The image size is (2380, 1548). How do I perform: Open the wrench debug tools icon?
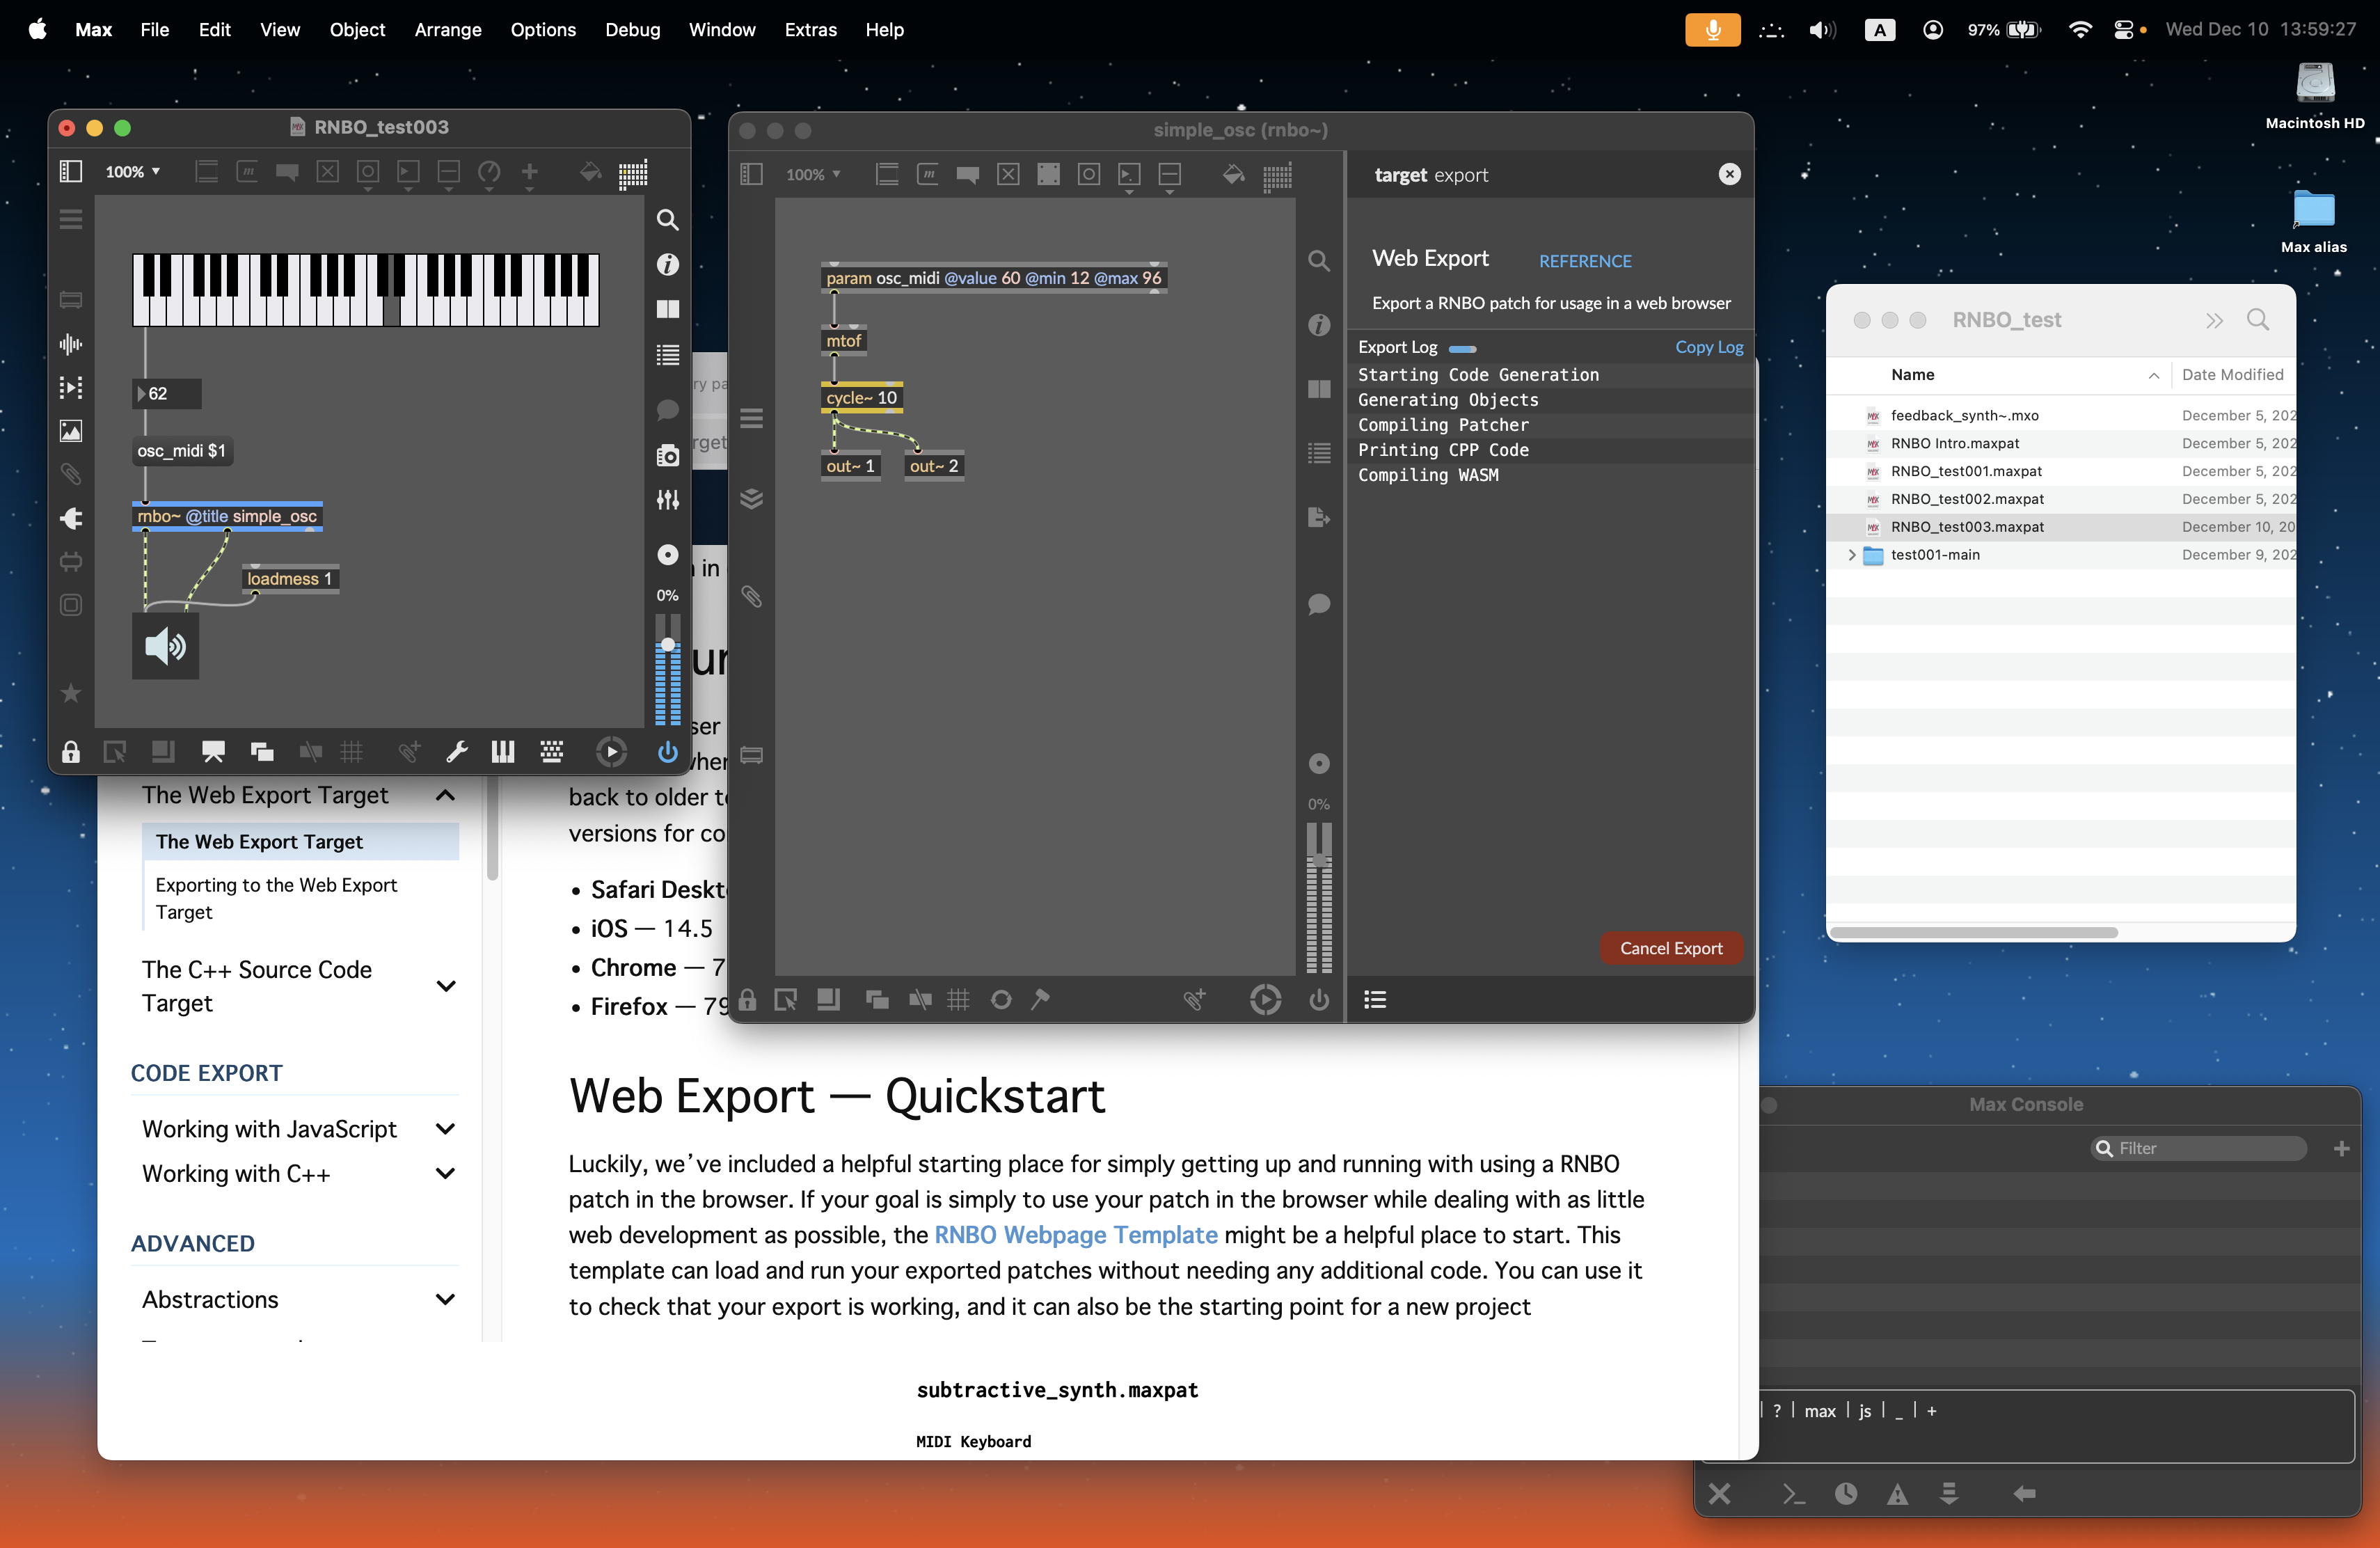[x=457, y=752]
